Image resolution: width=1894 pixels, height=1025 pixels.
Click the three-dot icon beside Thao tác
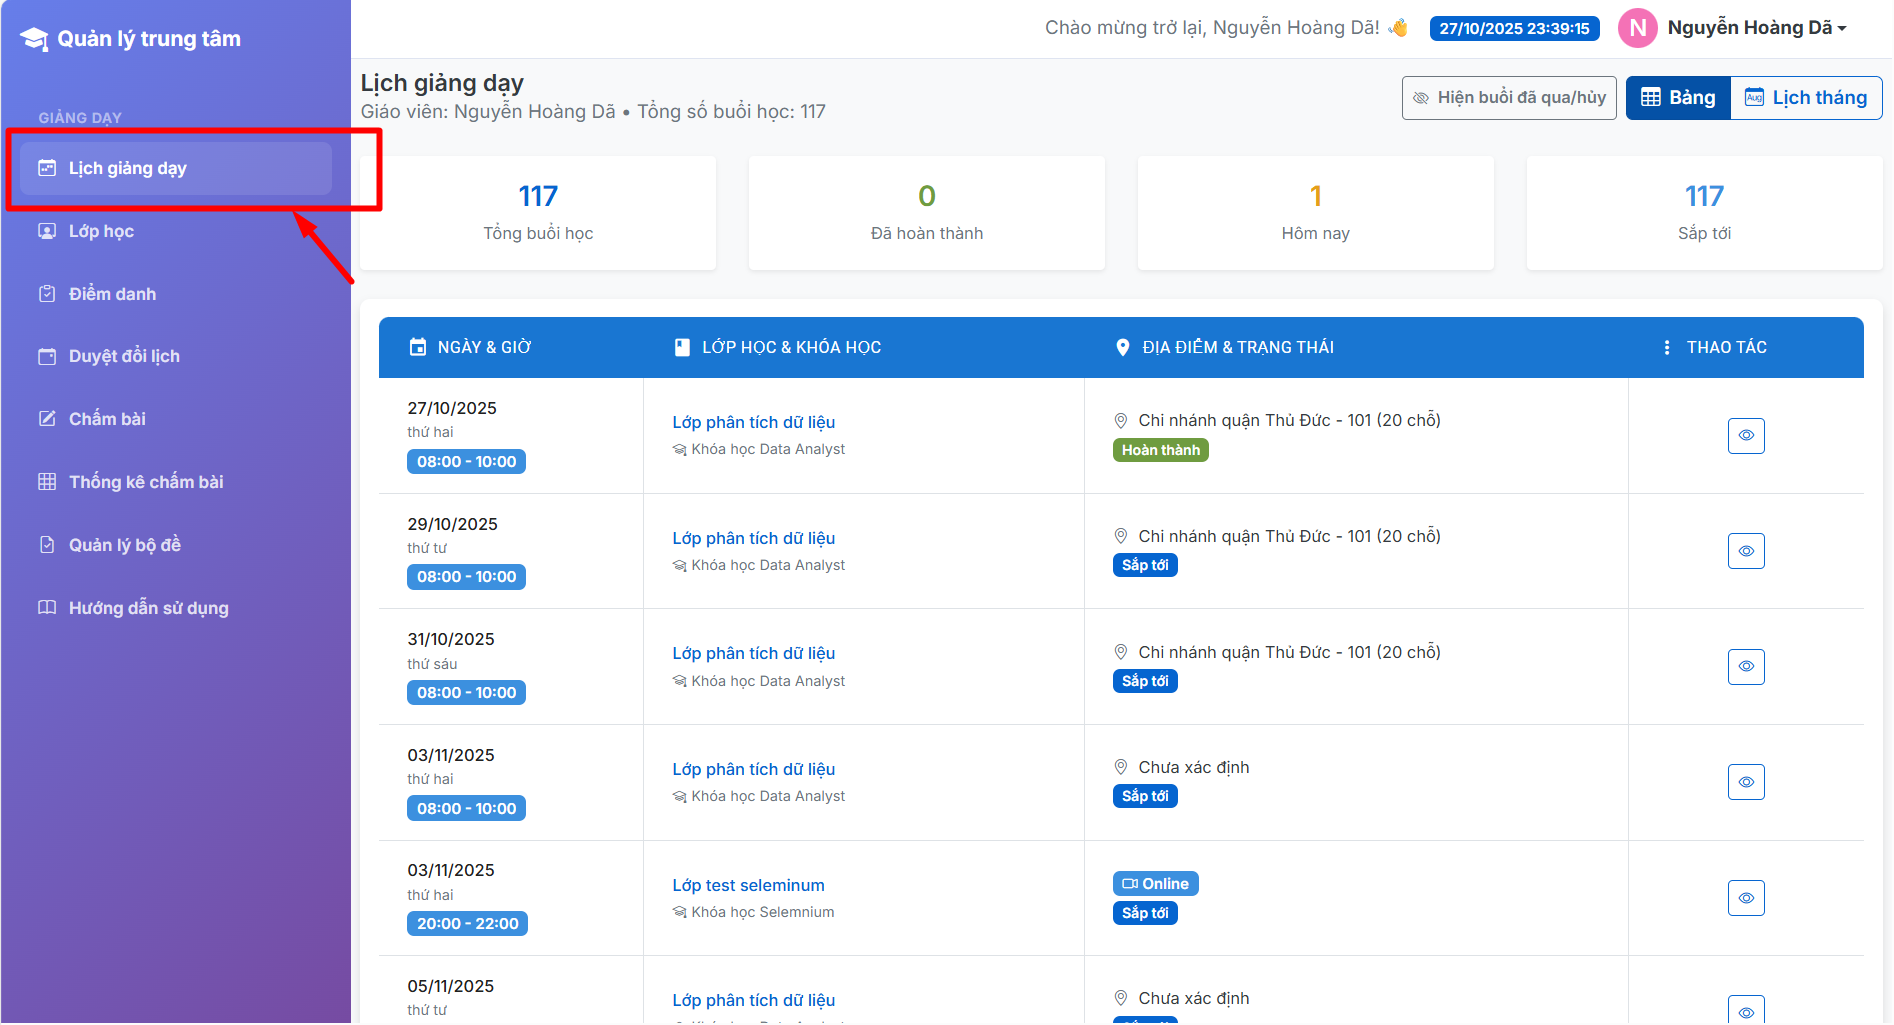(1666, 348)
